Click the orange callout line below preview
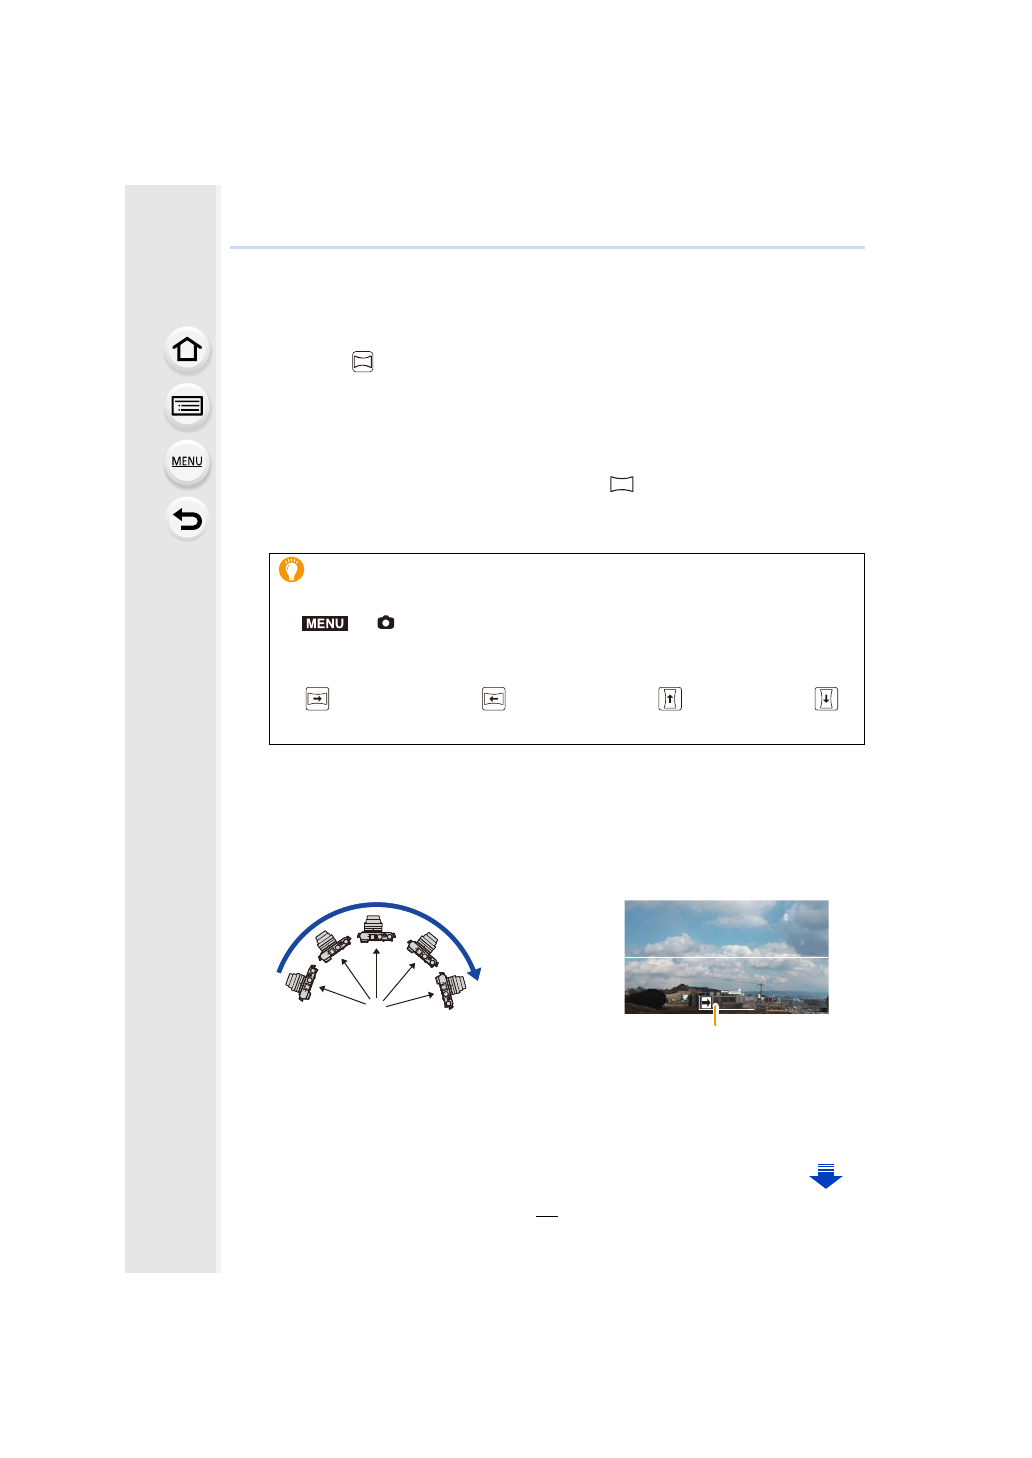The height and width of the screenshot is (1458, 1032). (715, 1017)
